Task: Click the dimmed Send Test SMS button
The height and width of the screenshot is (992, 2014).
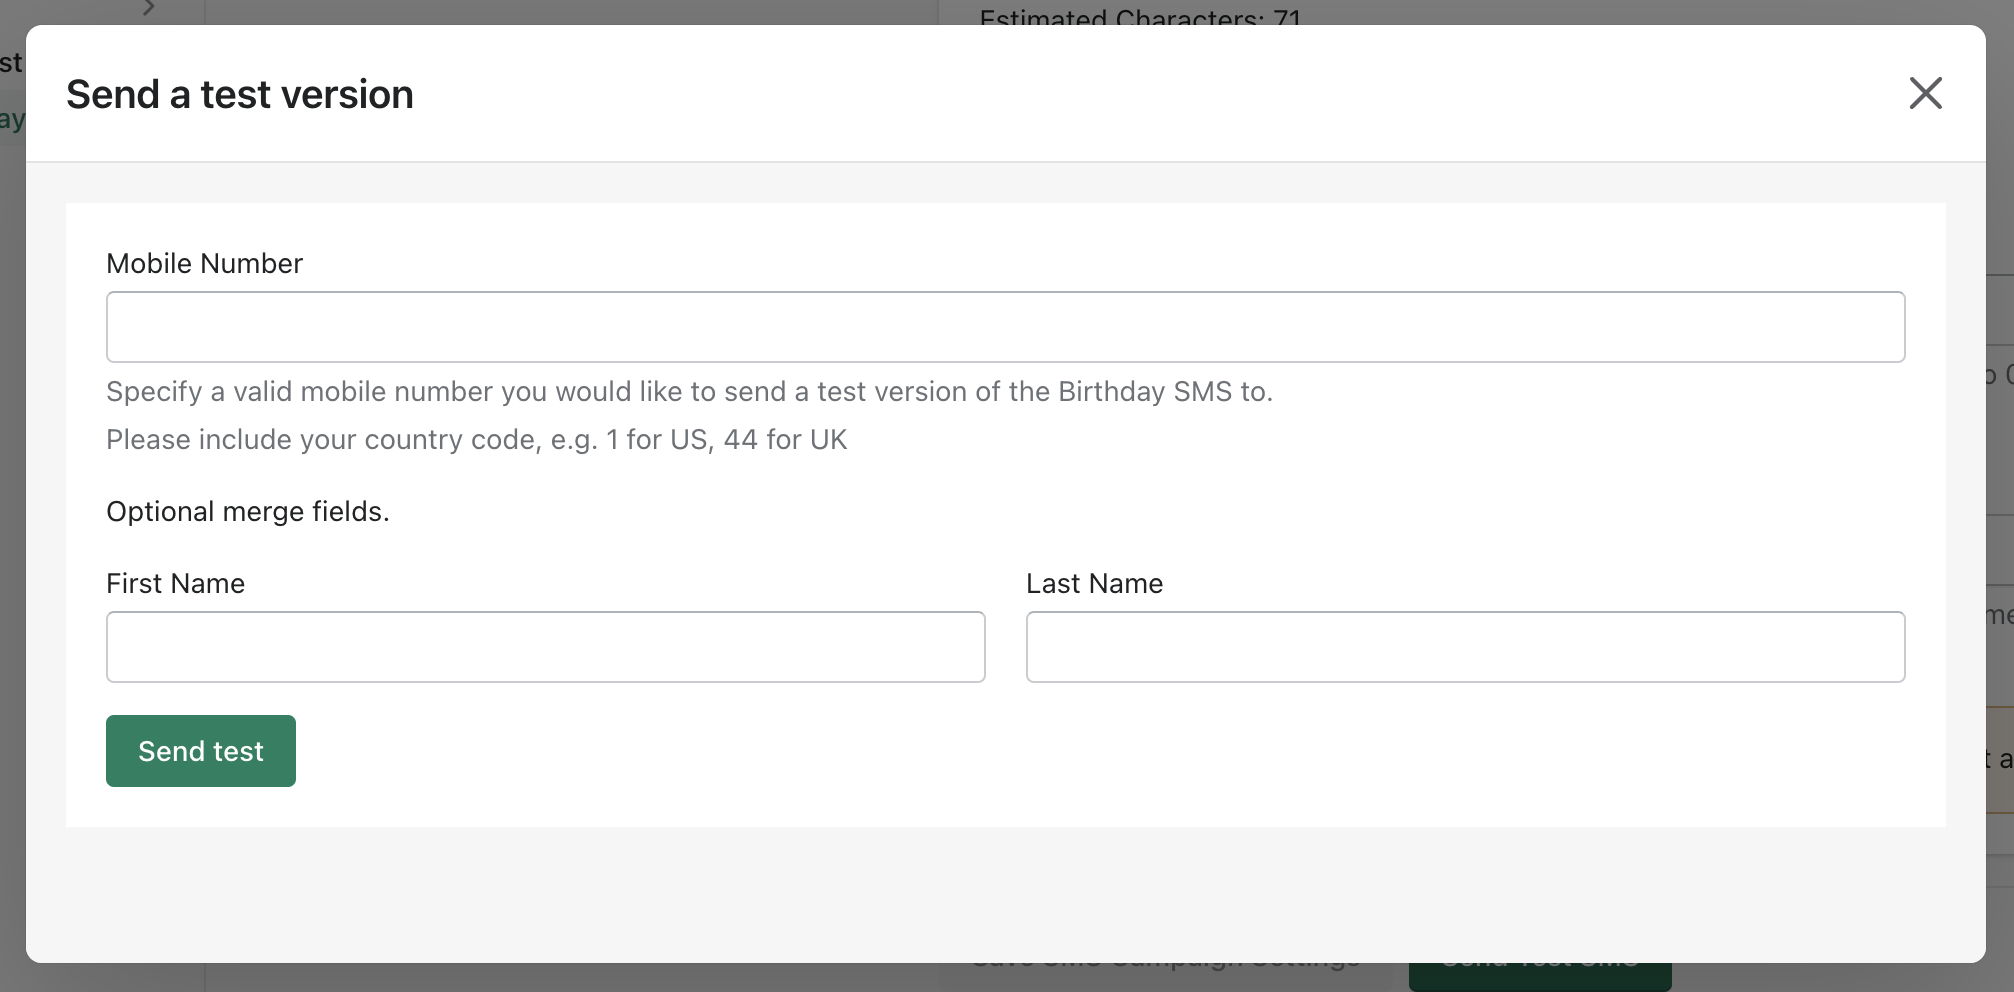Action: click(1540, 975)
